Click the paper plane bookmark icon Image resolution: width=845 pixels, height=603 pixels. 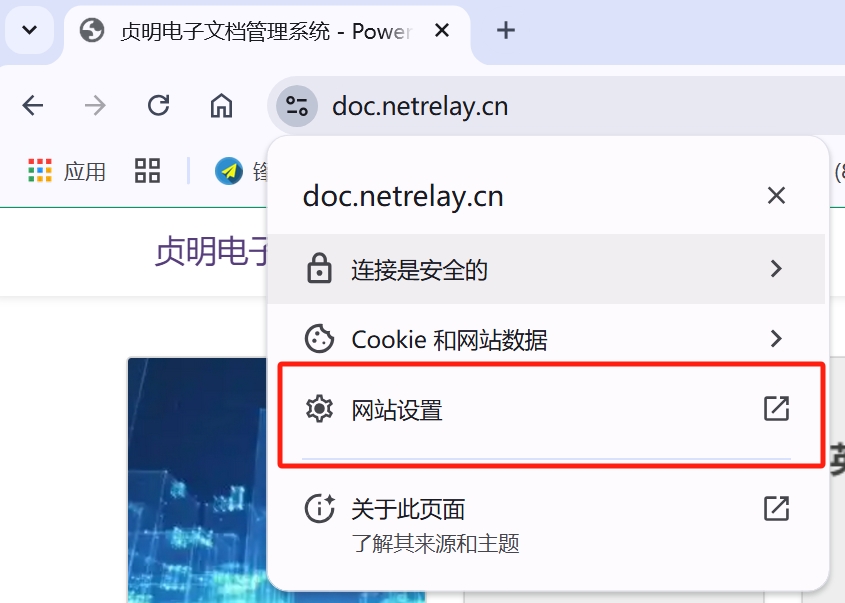pyautogui.click(x=228, y=171)
